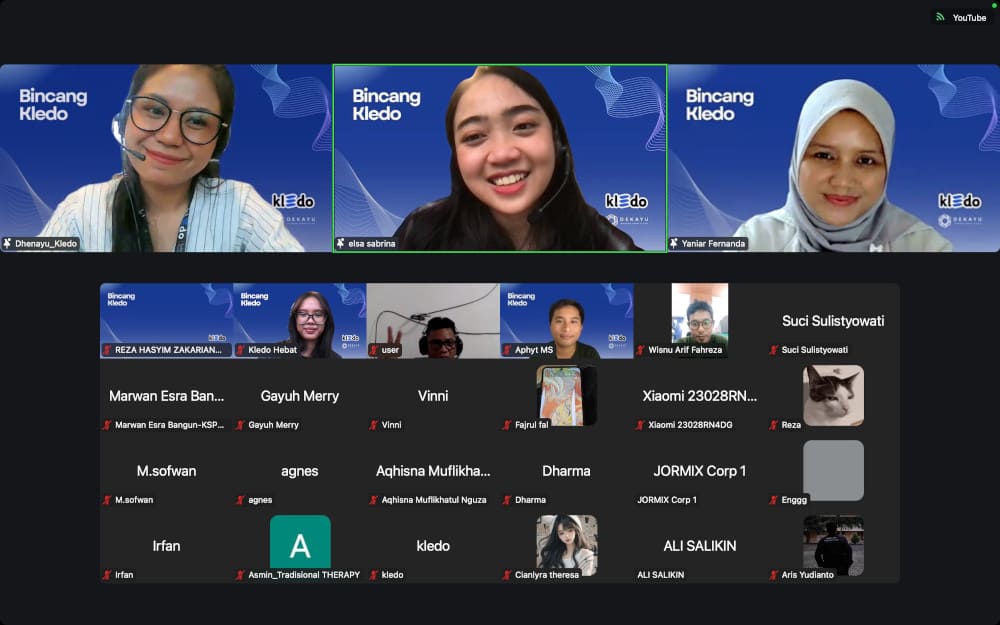
Task: Click the pin icon beside Yaniar Fernanda's name
Action: click(x=673, y=243)
